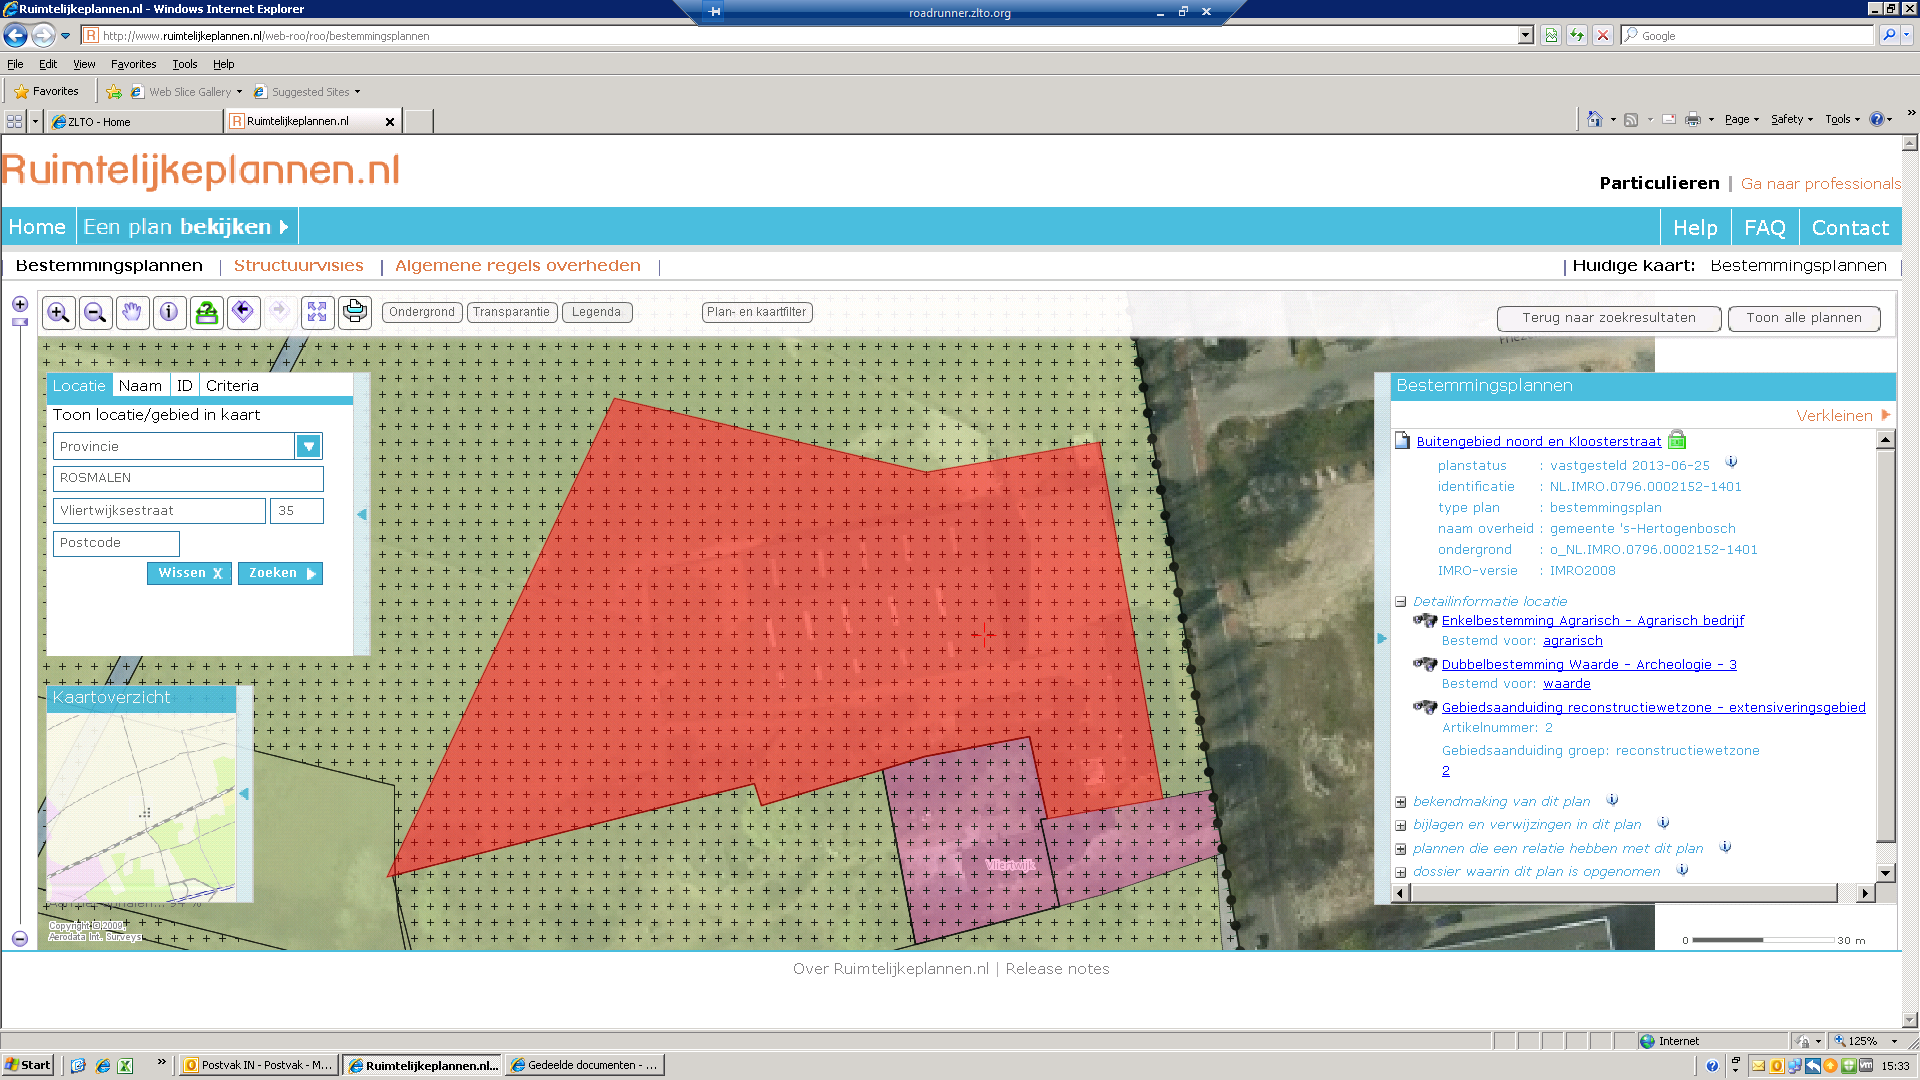Select Locatie search tab
Viewport: 1920px width, 1080px height.
click(x=79, y=386)
